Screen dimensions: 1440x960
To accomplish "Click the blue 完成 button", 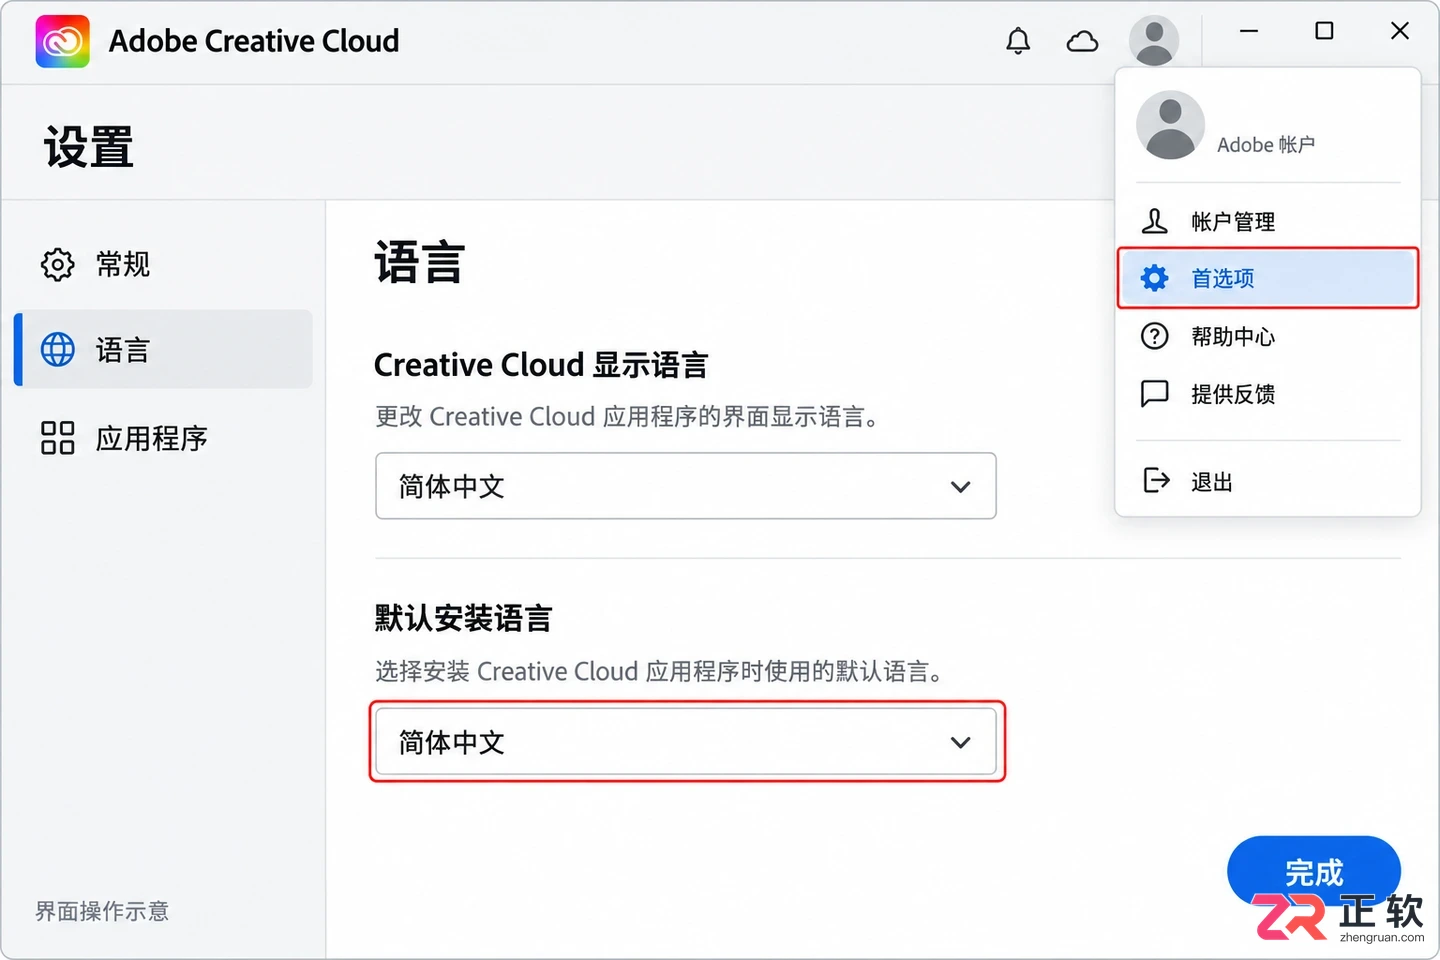I will tap(1314, 872).
